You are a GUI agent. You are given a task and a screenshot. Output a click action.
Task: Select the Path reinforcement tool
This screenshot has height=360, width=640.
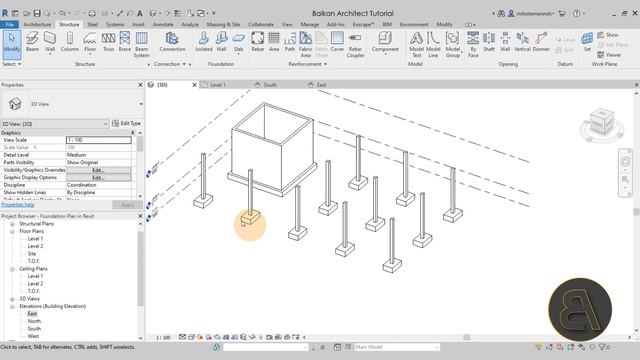pyautogui.click(x=290, y=42)
